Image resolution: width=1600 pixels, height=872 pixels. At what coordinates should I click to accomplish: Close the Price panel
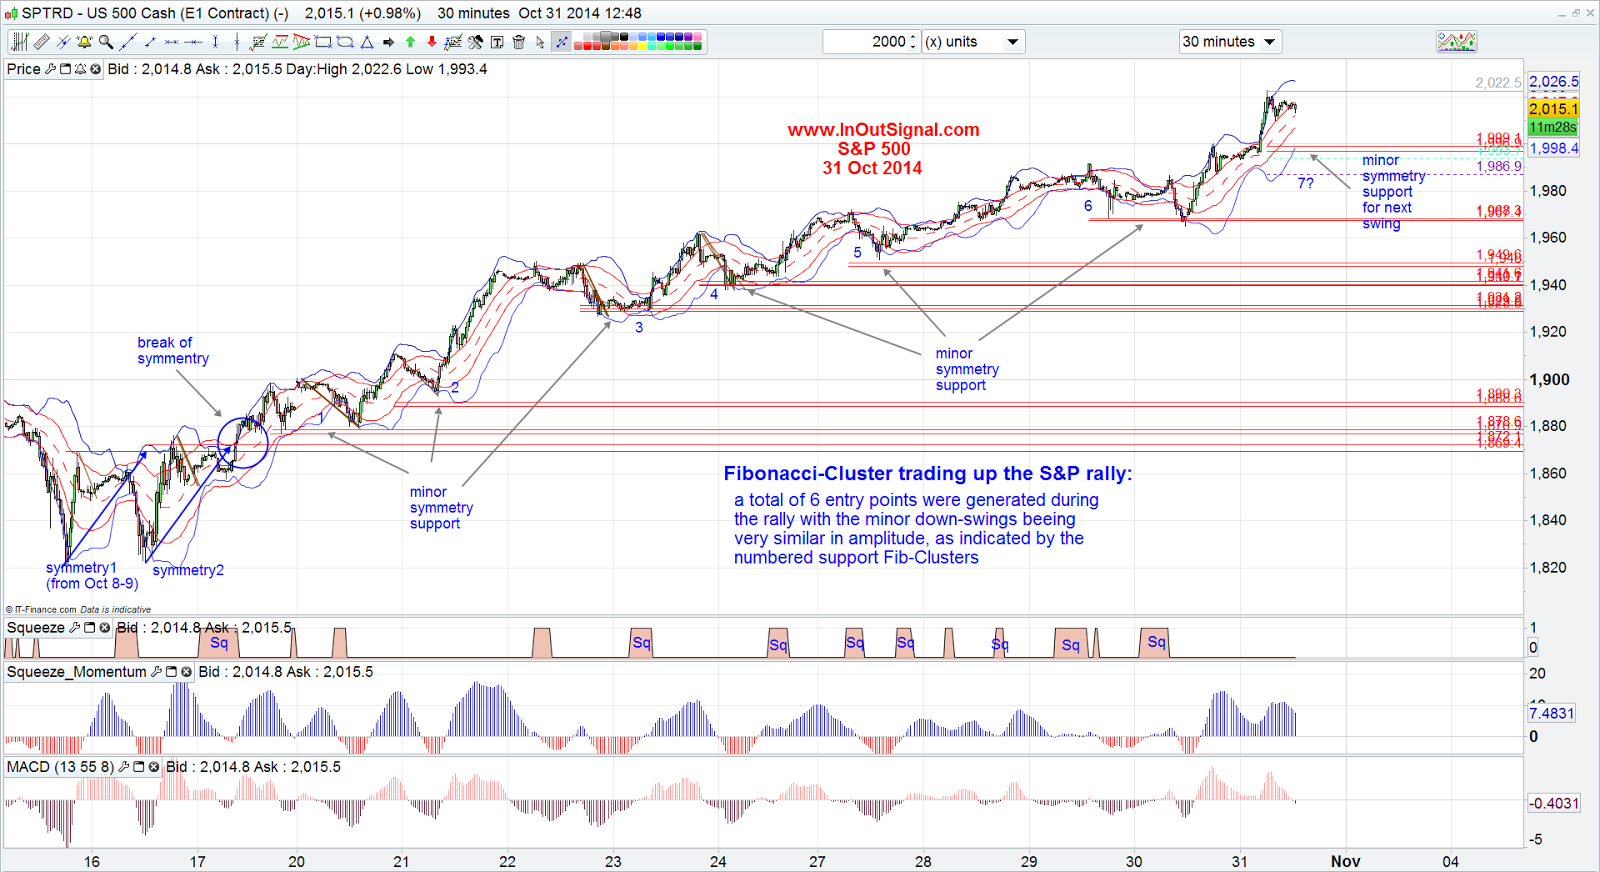[95, 69]
